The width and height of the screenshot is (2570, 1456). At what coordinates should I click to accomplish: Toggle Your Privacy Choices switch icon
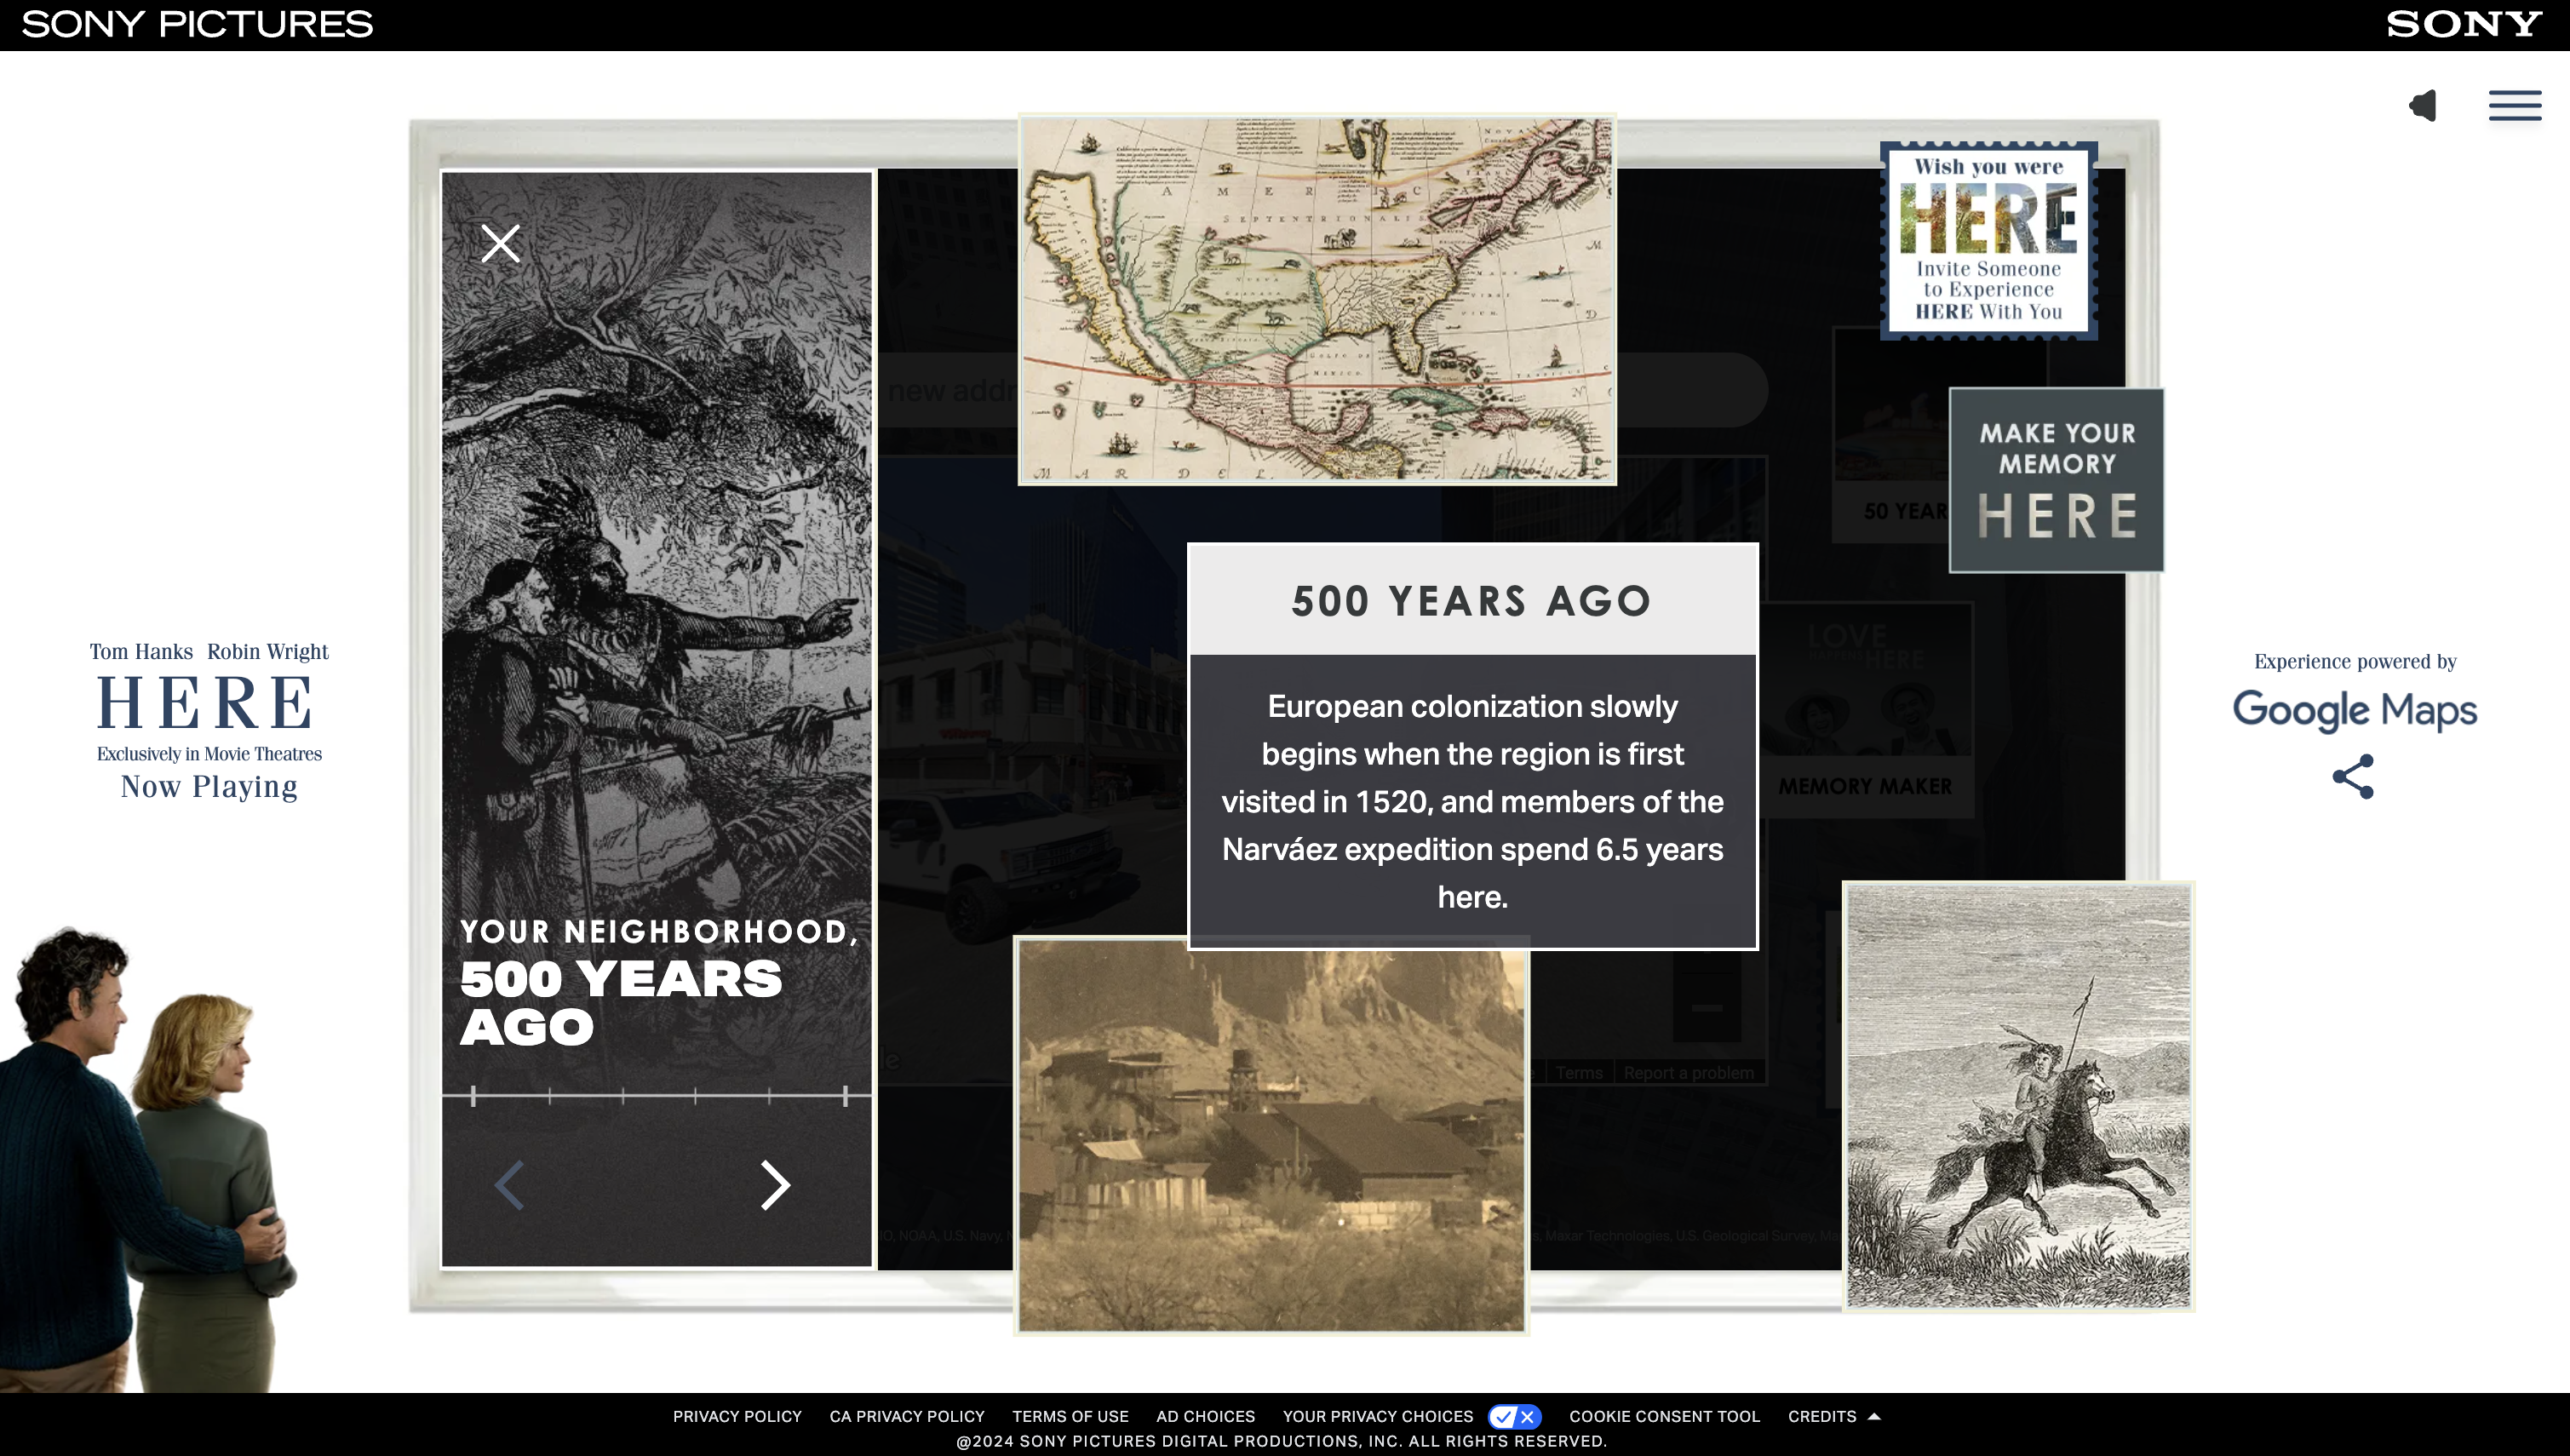point(1514,1416)
